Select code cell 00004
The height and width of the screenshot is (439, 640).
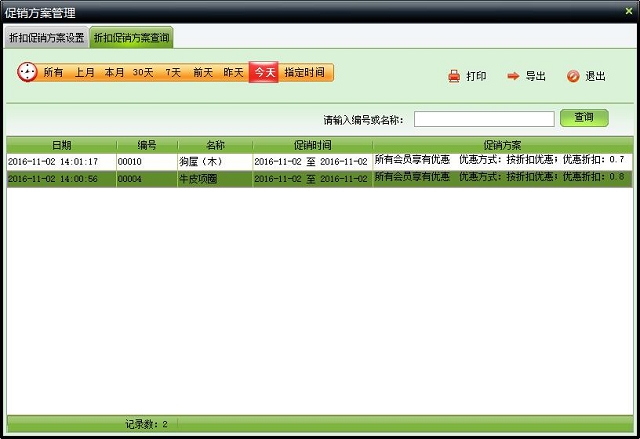pos(147,179)
